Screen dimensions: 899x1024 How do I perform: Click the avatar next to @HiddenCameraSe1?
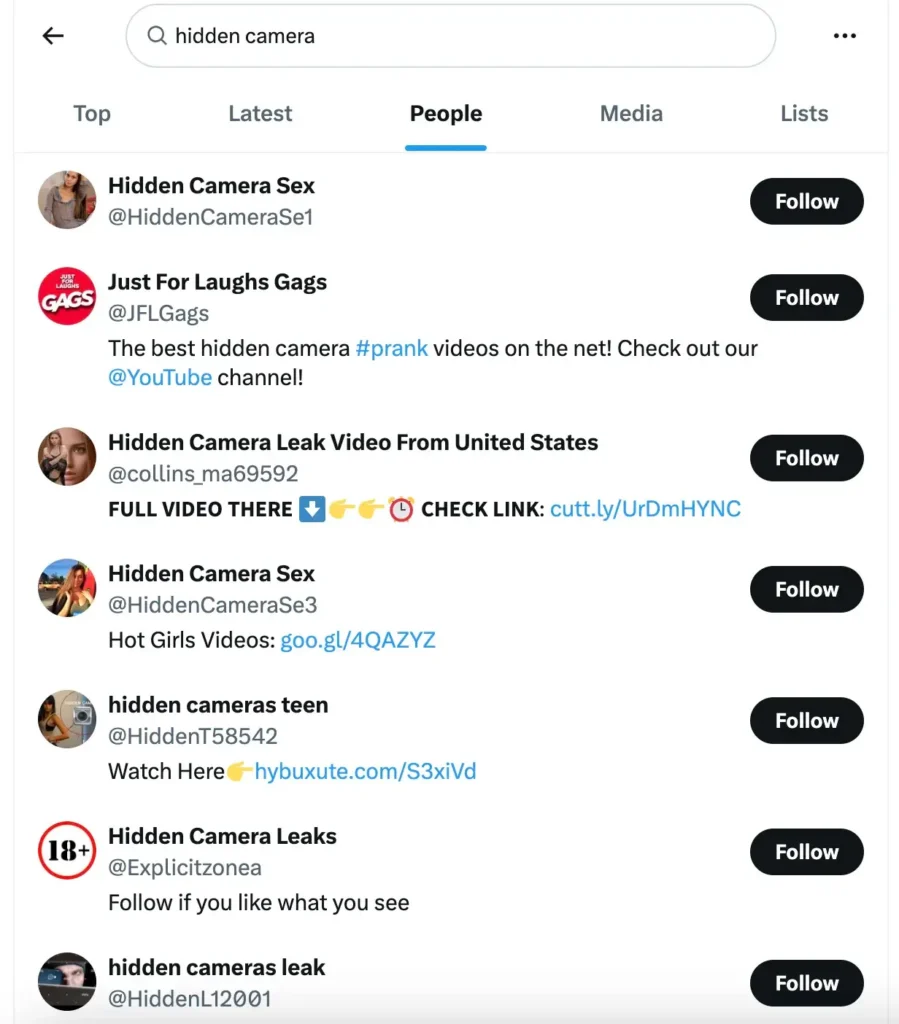point(67,200)
